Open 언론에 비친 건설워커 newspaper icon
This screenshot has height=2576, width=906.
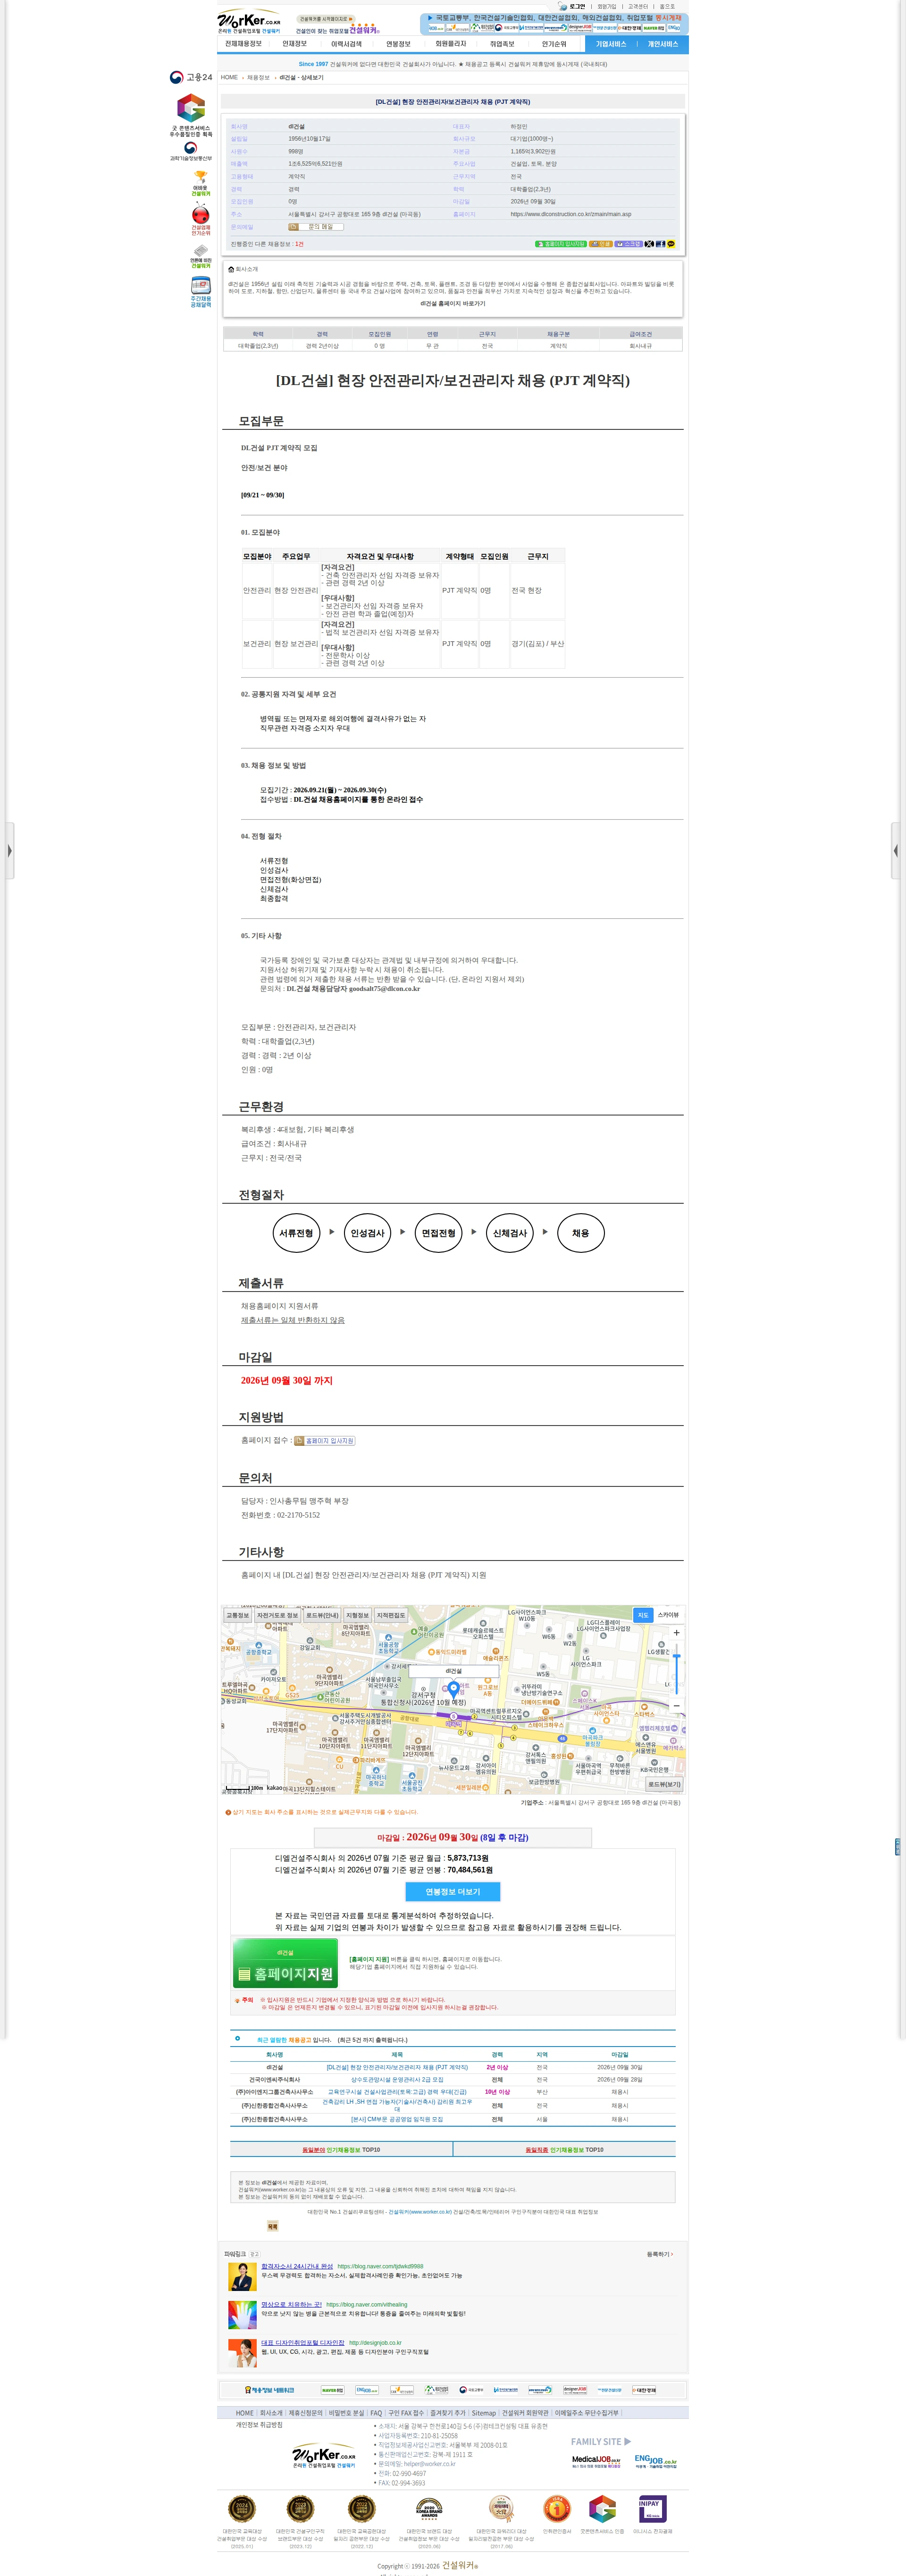point(201,250)
